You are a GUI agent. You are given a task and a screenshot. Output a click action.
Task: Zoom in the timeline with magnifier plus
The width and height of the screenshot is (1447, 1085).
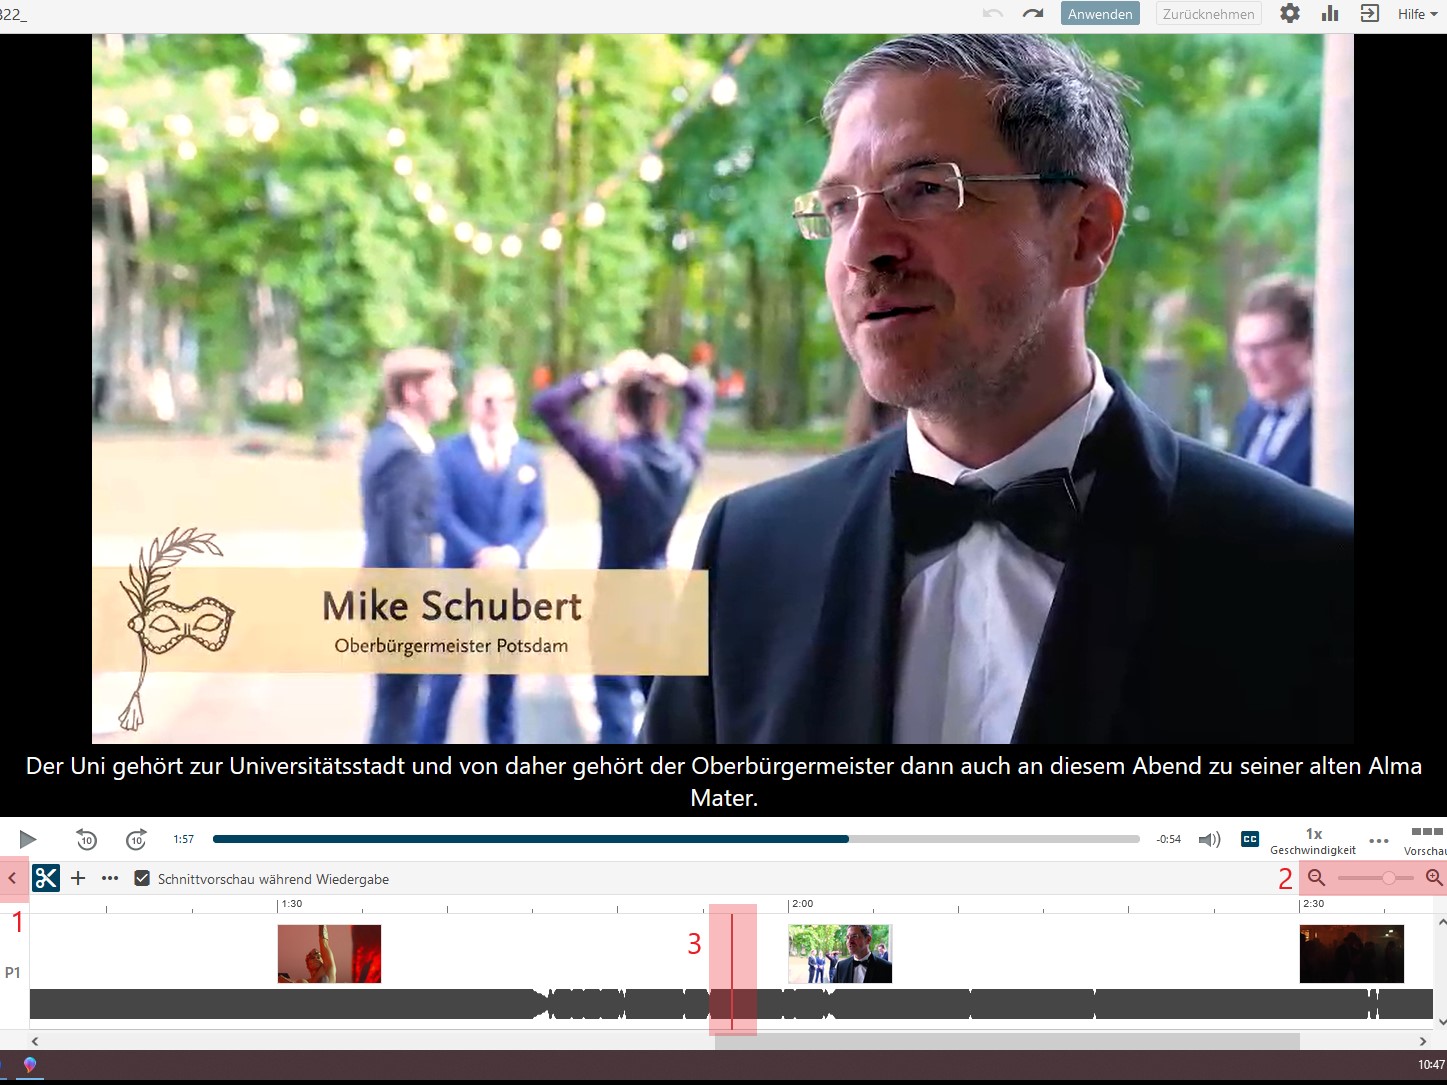click(x=1434, y=878)
